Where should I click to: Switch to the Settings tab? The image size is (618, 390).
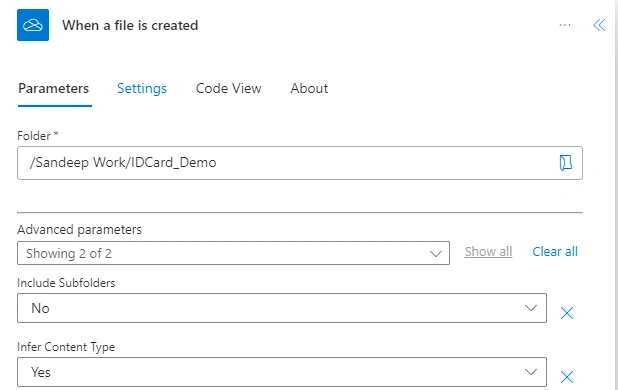coord(142,88)
